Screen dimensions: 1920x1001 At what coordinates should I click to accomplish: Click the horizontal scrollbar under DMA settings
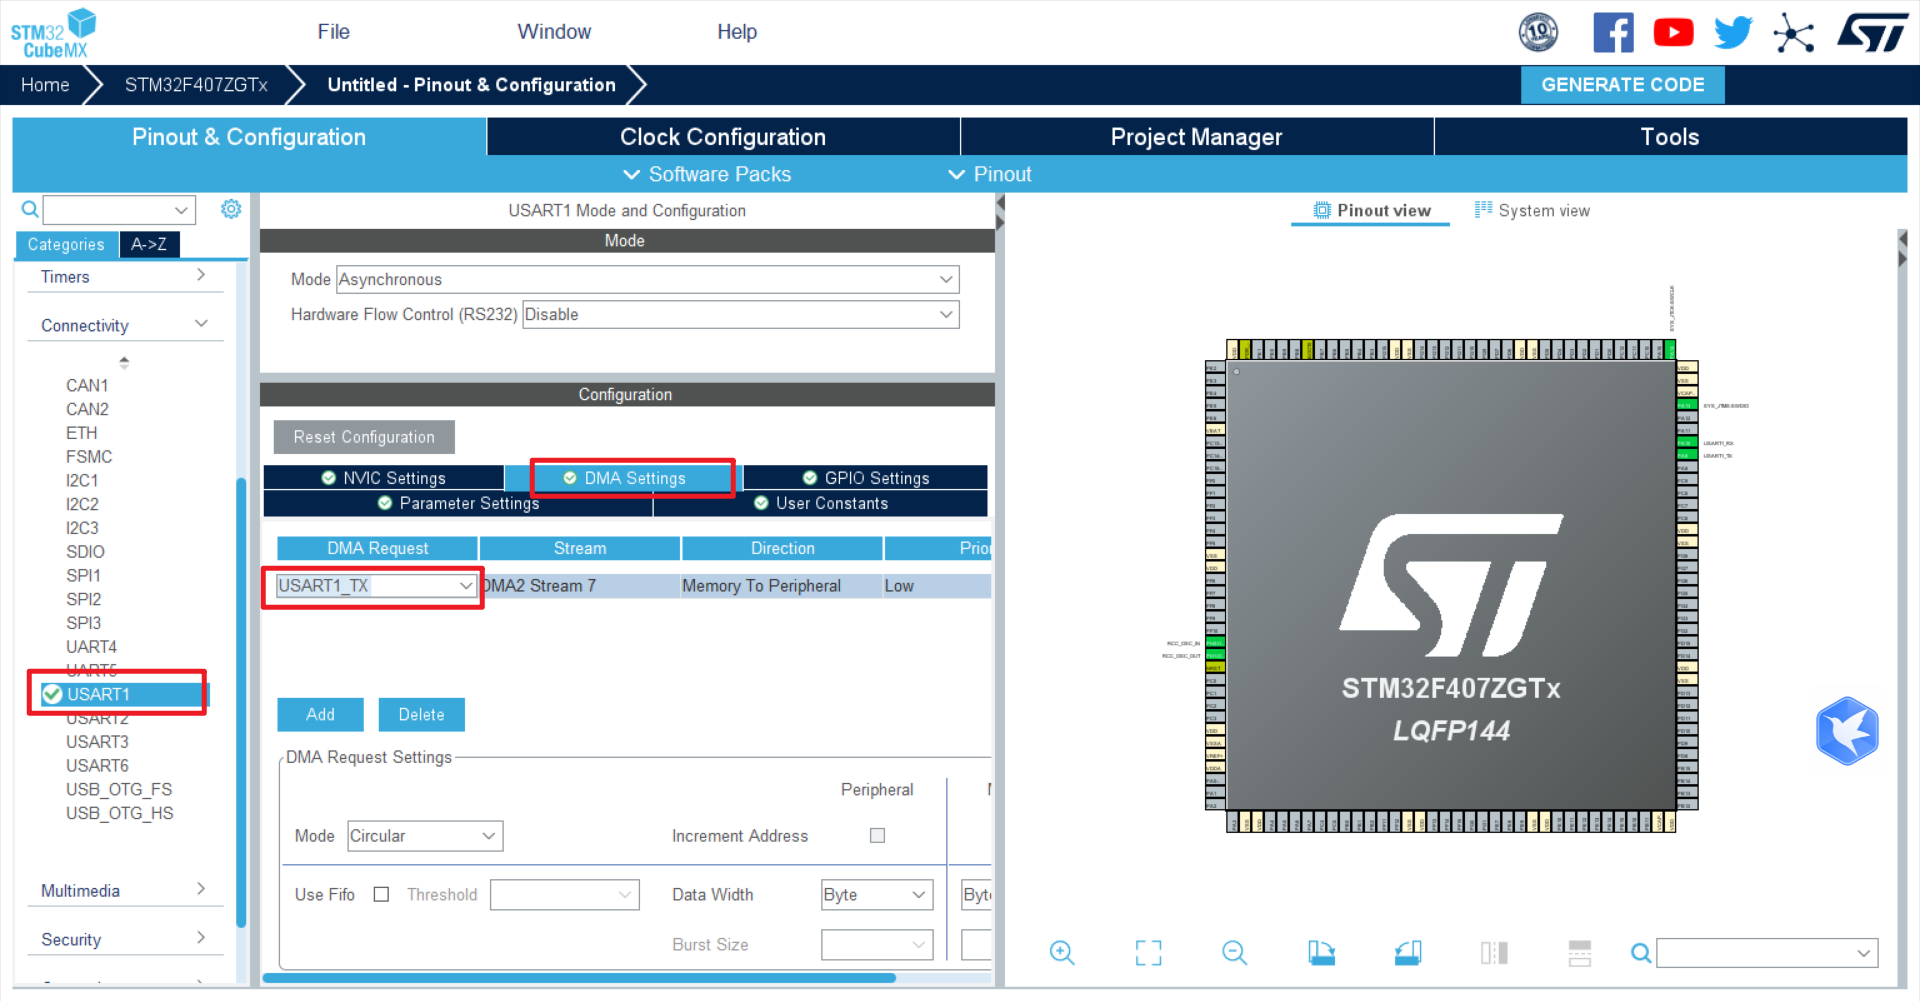point(579,978)
